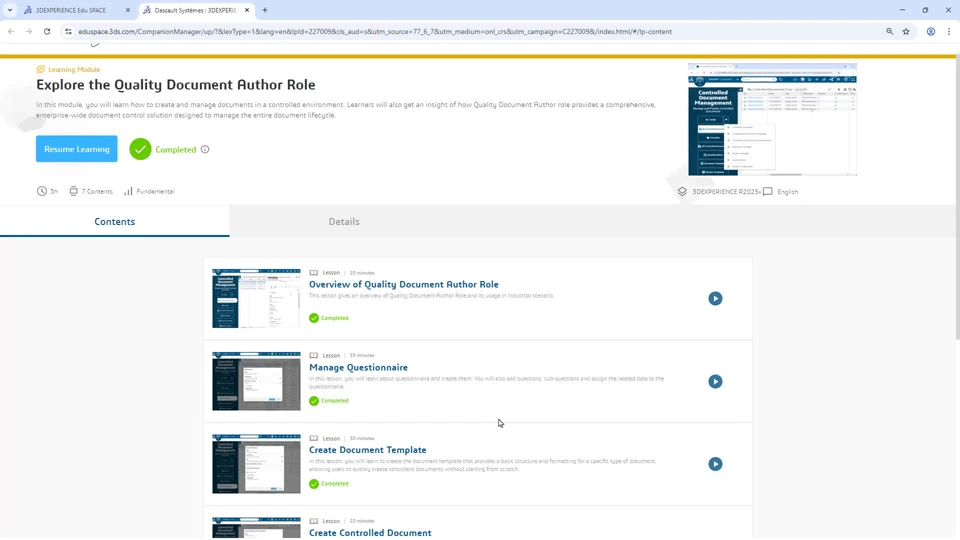This screenshot has height=540, width=960.
Task: Click the lesson book icon for Create Controlled Document
Action: (313, 521)
